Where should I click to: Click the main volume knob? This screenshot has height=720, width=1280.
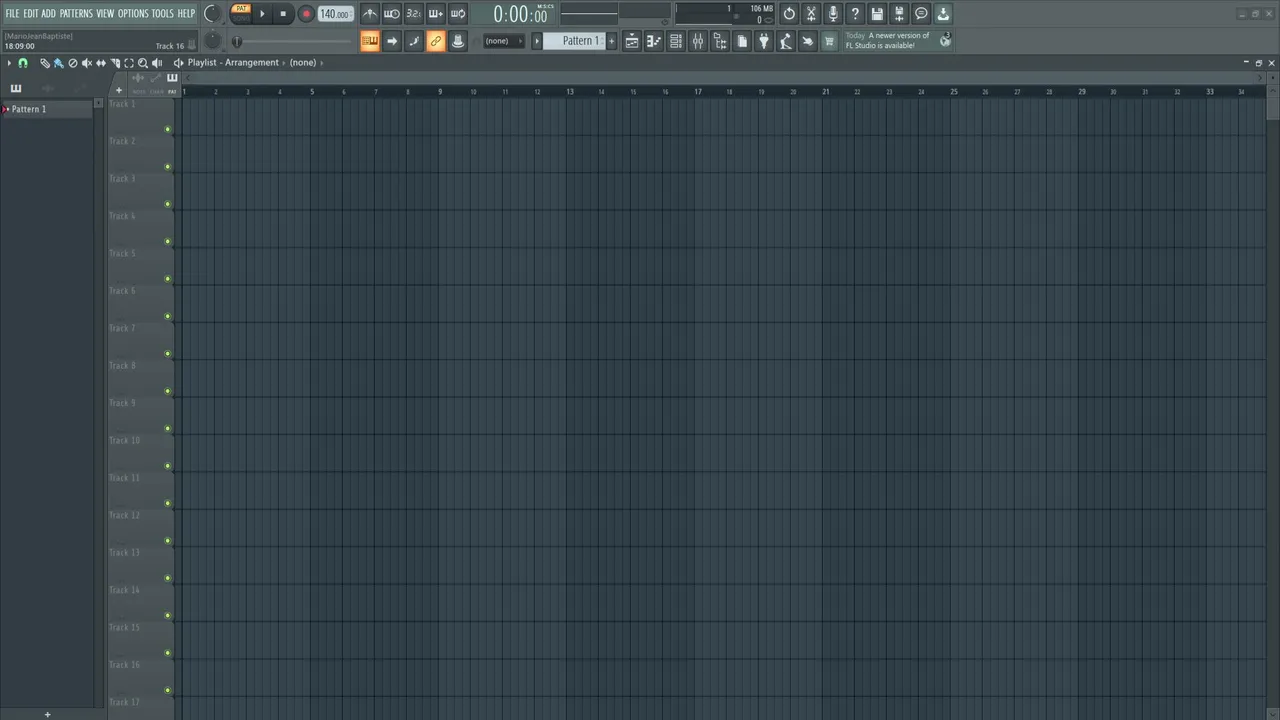click(211, 14)
